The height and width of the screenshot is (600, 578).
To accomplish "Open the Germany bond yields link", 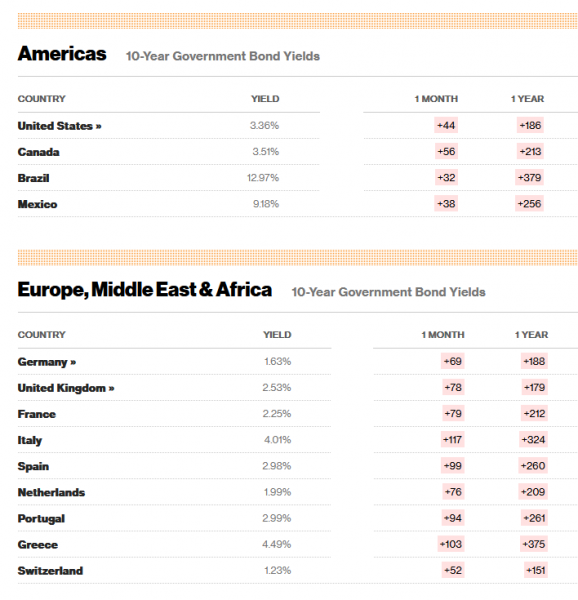I will pos(47,362).
